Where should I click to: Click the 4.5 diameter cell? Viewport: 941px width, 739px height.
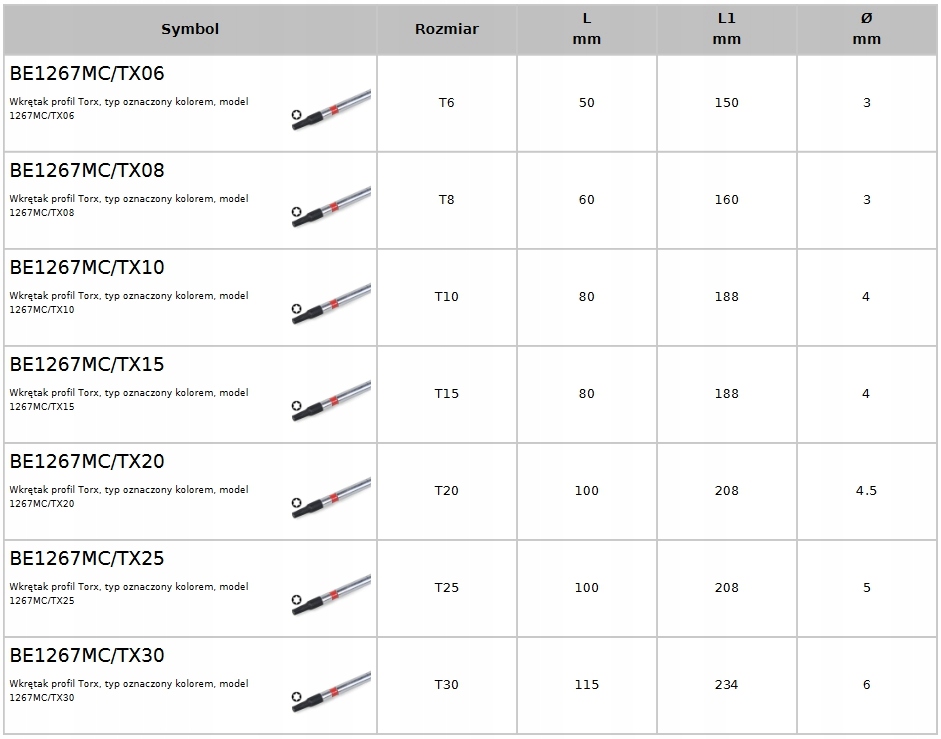click(x=866, y=491)
